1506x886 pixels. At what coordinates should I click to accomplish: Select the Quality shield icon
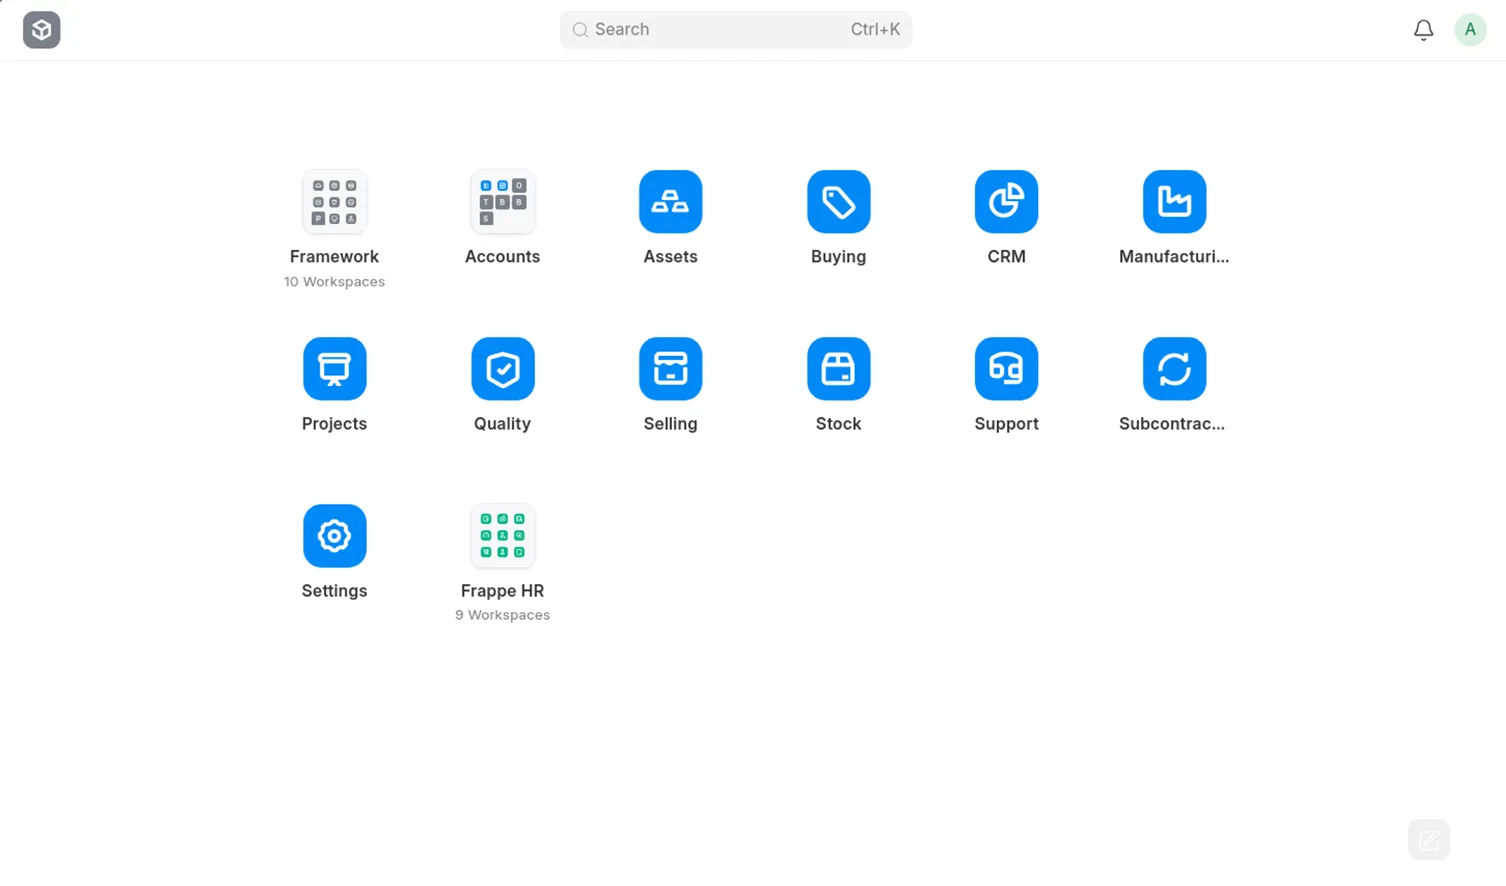(x=502, y=369)
